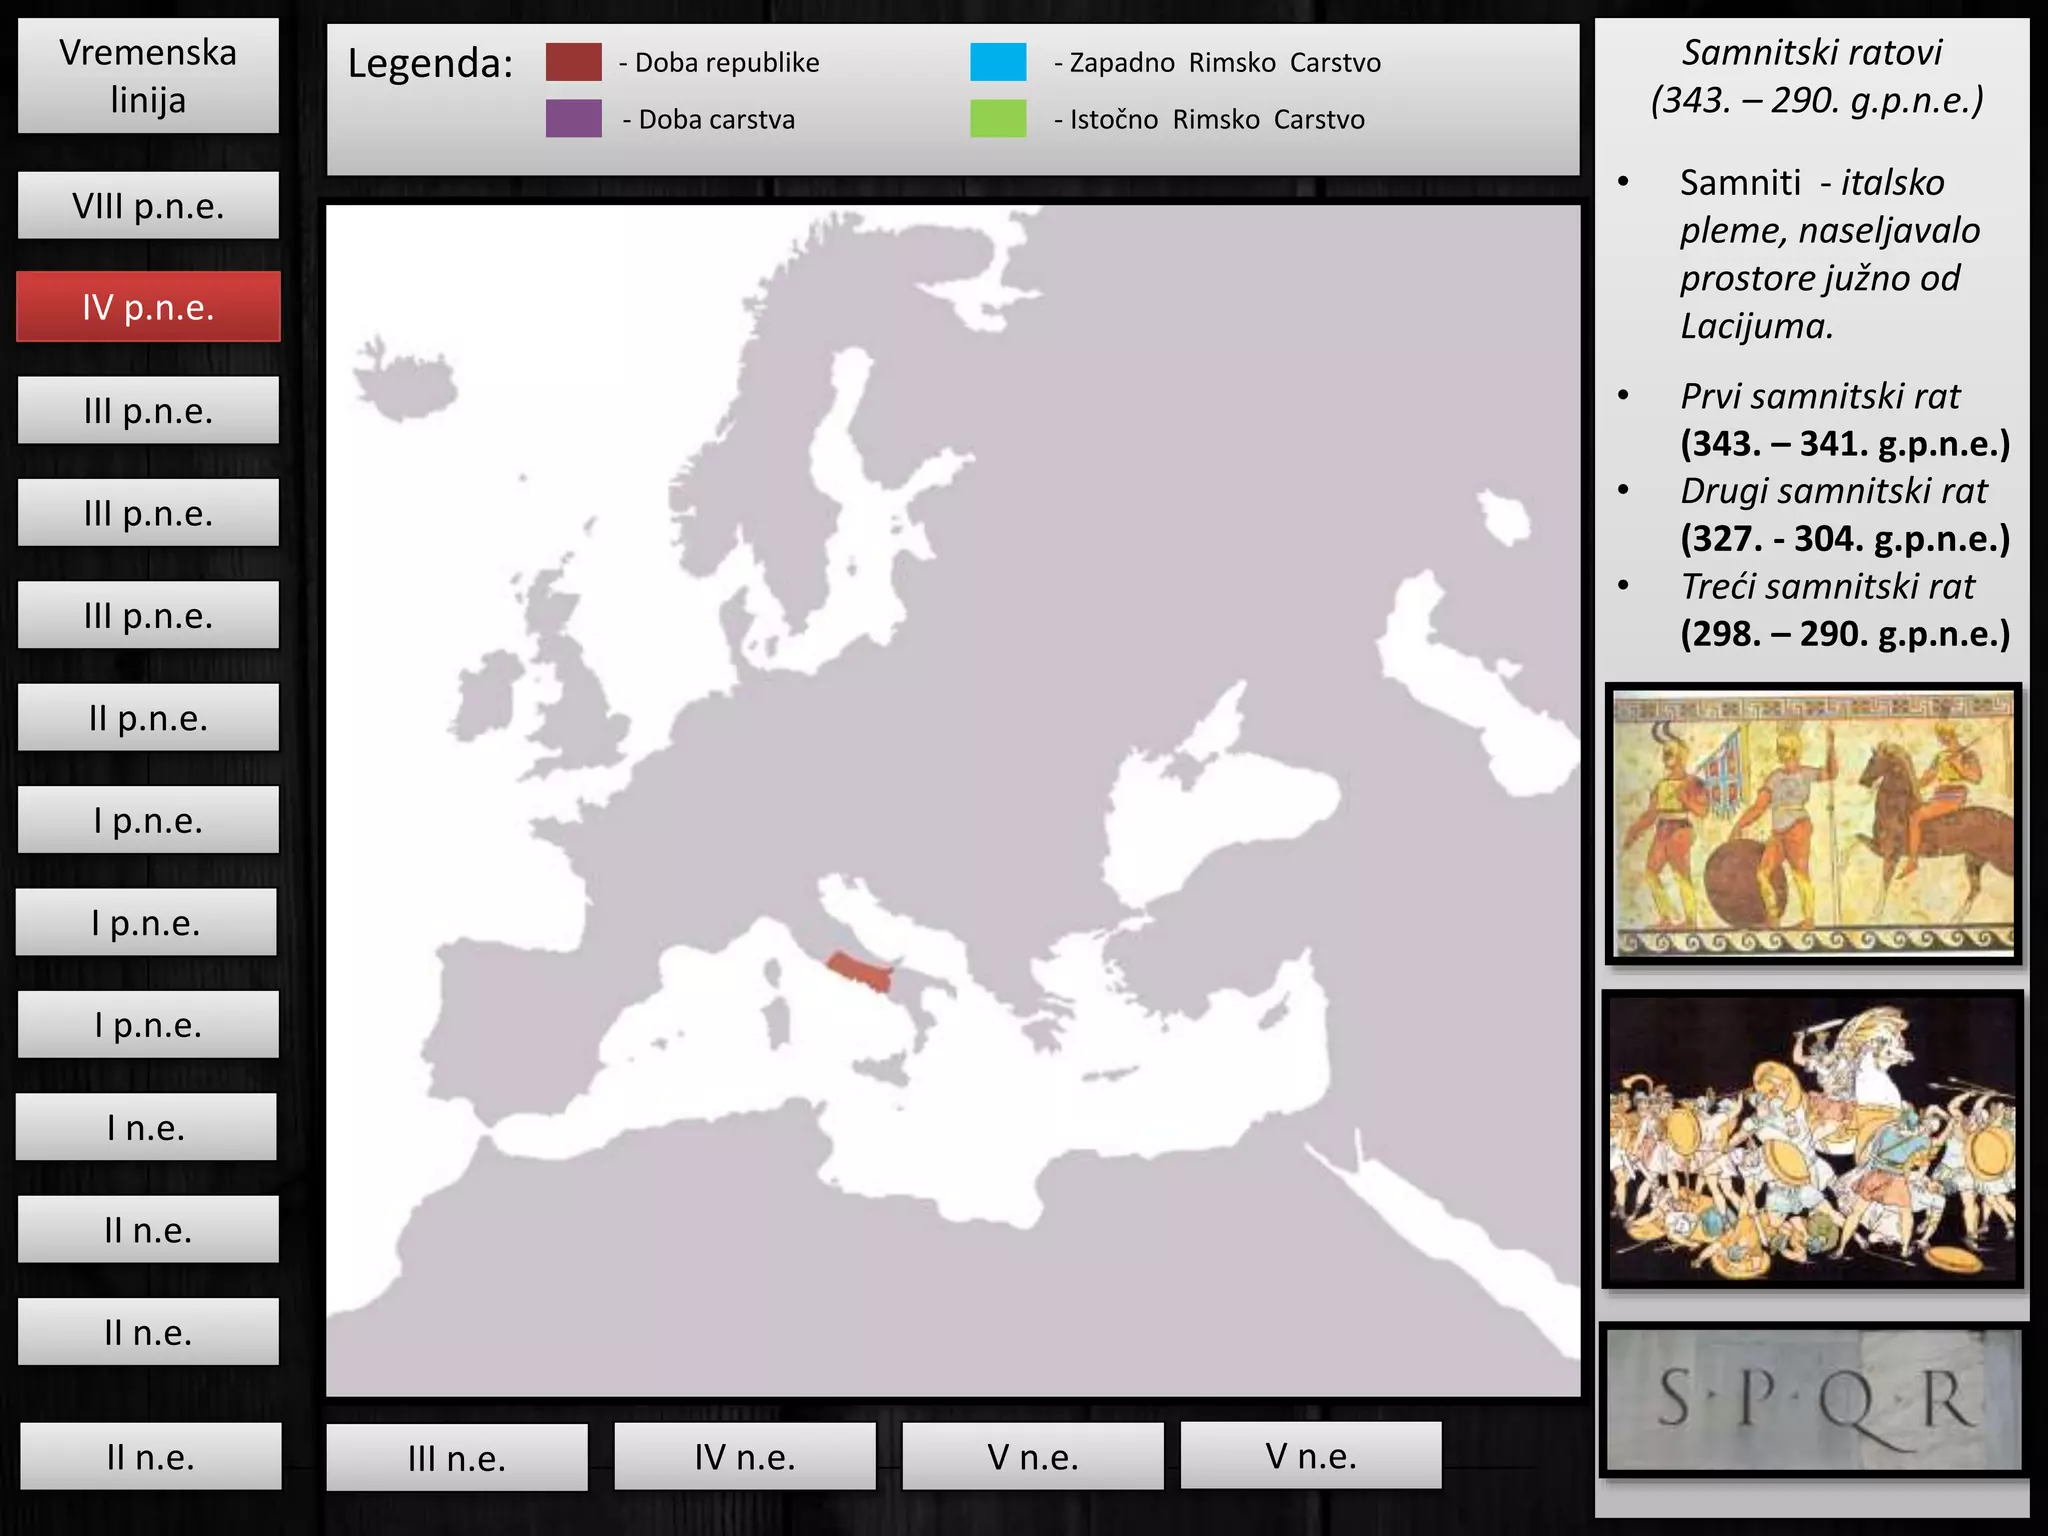Click the green Istočno Rimsko Carstvo swatch
Viewport: 2048px width, 1536px height.
tap(998, 119)
